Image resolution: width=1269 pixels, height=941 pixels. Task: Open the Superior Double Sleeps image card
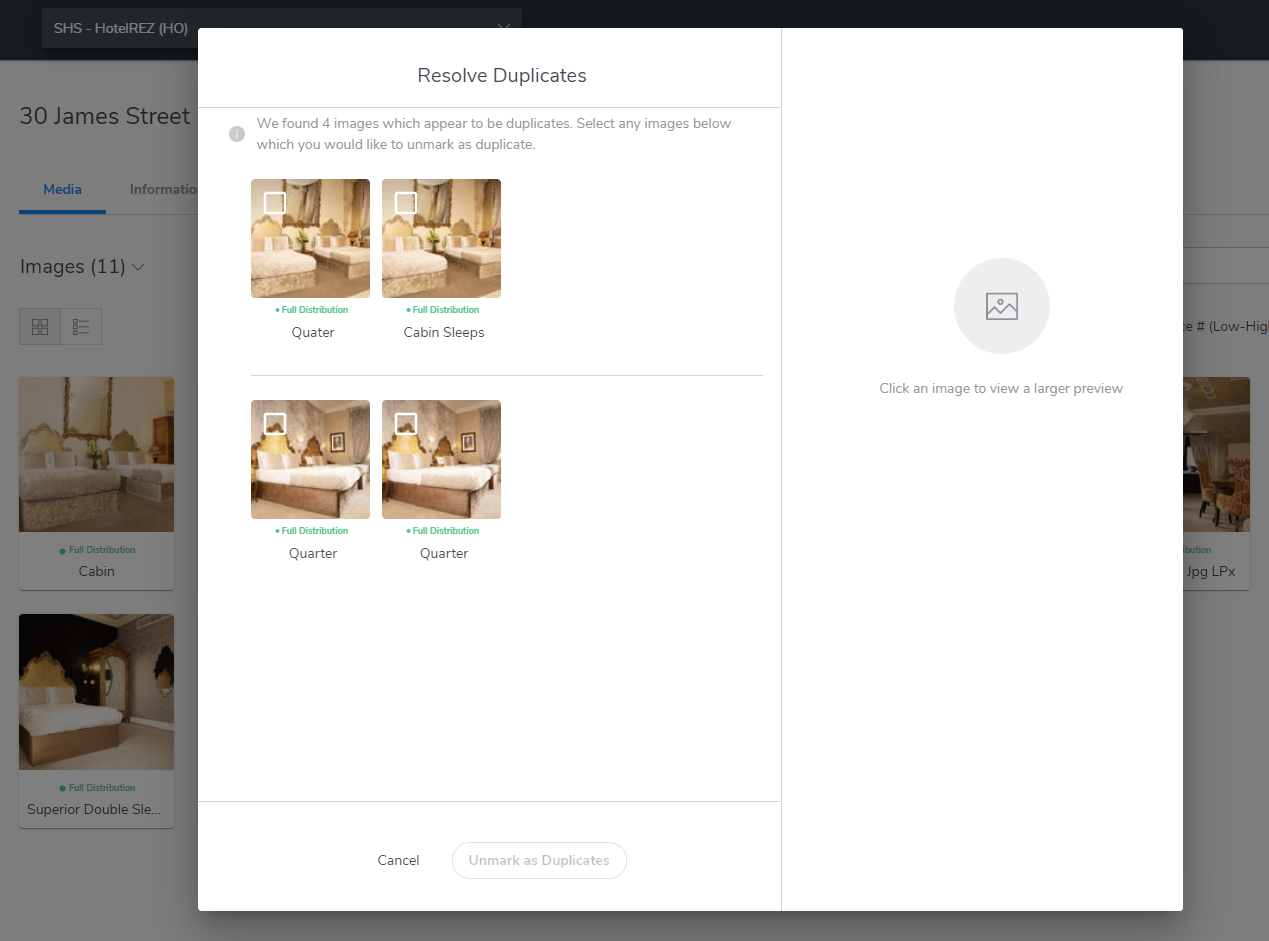coord(96,721)
